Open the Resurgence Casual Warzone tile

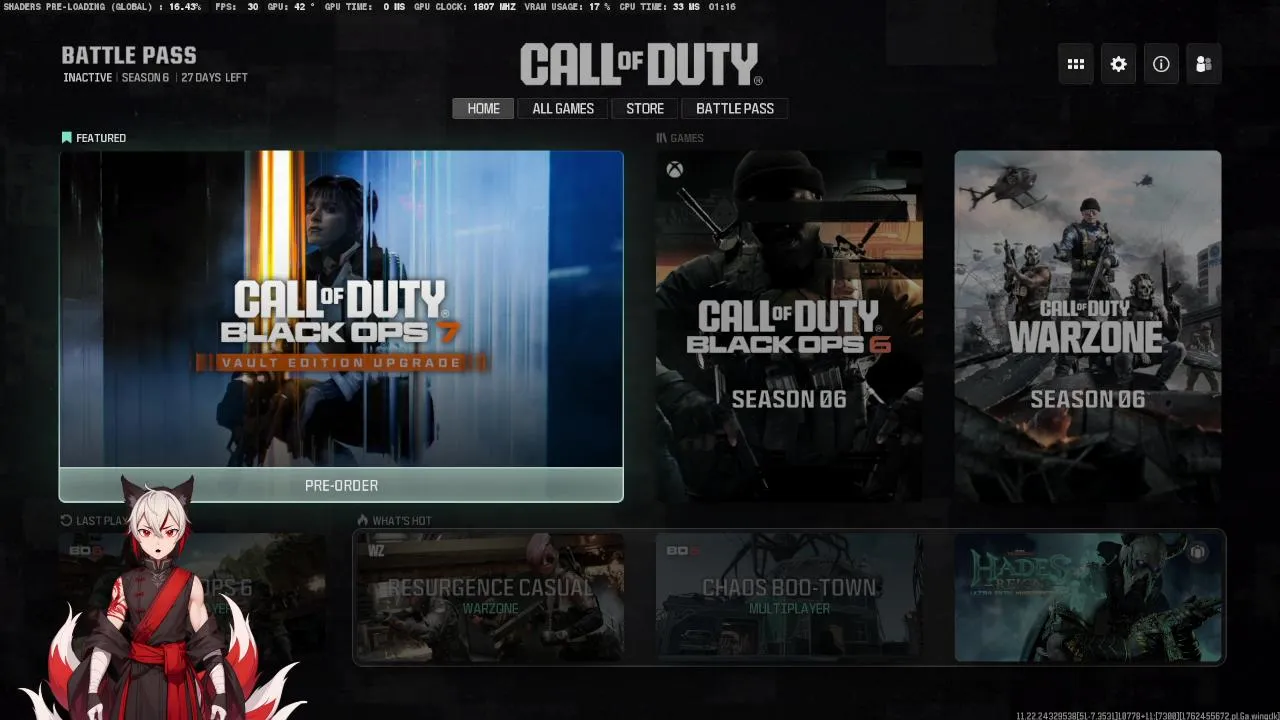pyautogui.click(x=490, y=597)
